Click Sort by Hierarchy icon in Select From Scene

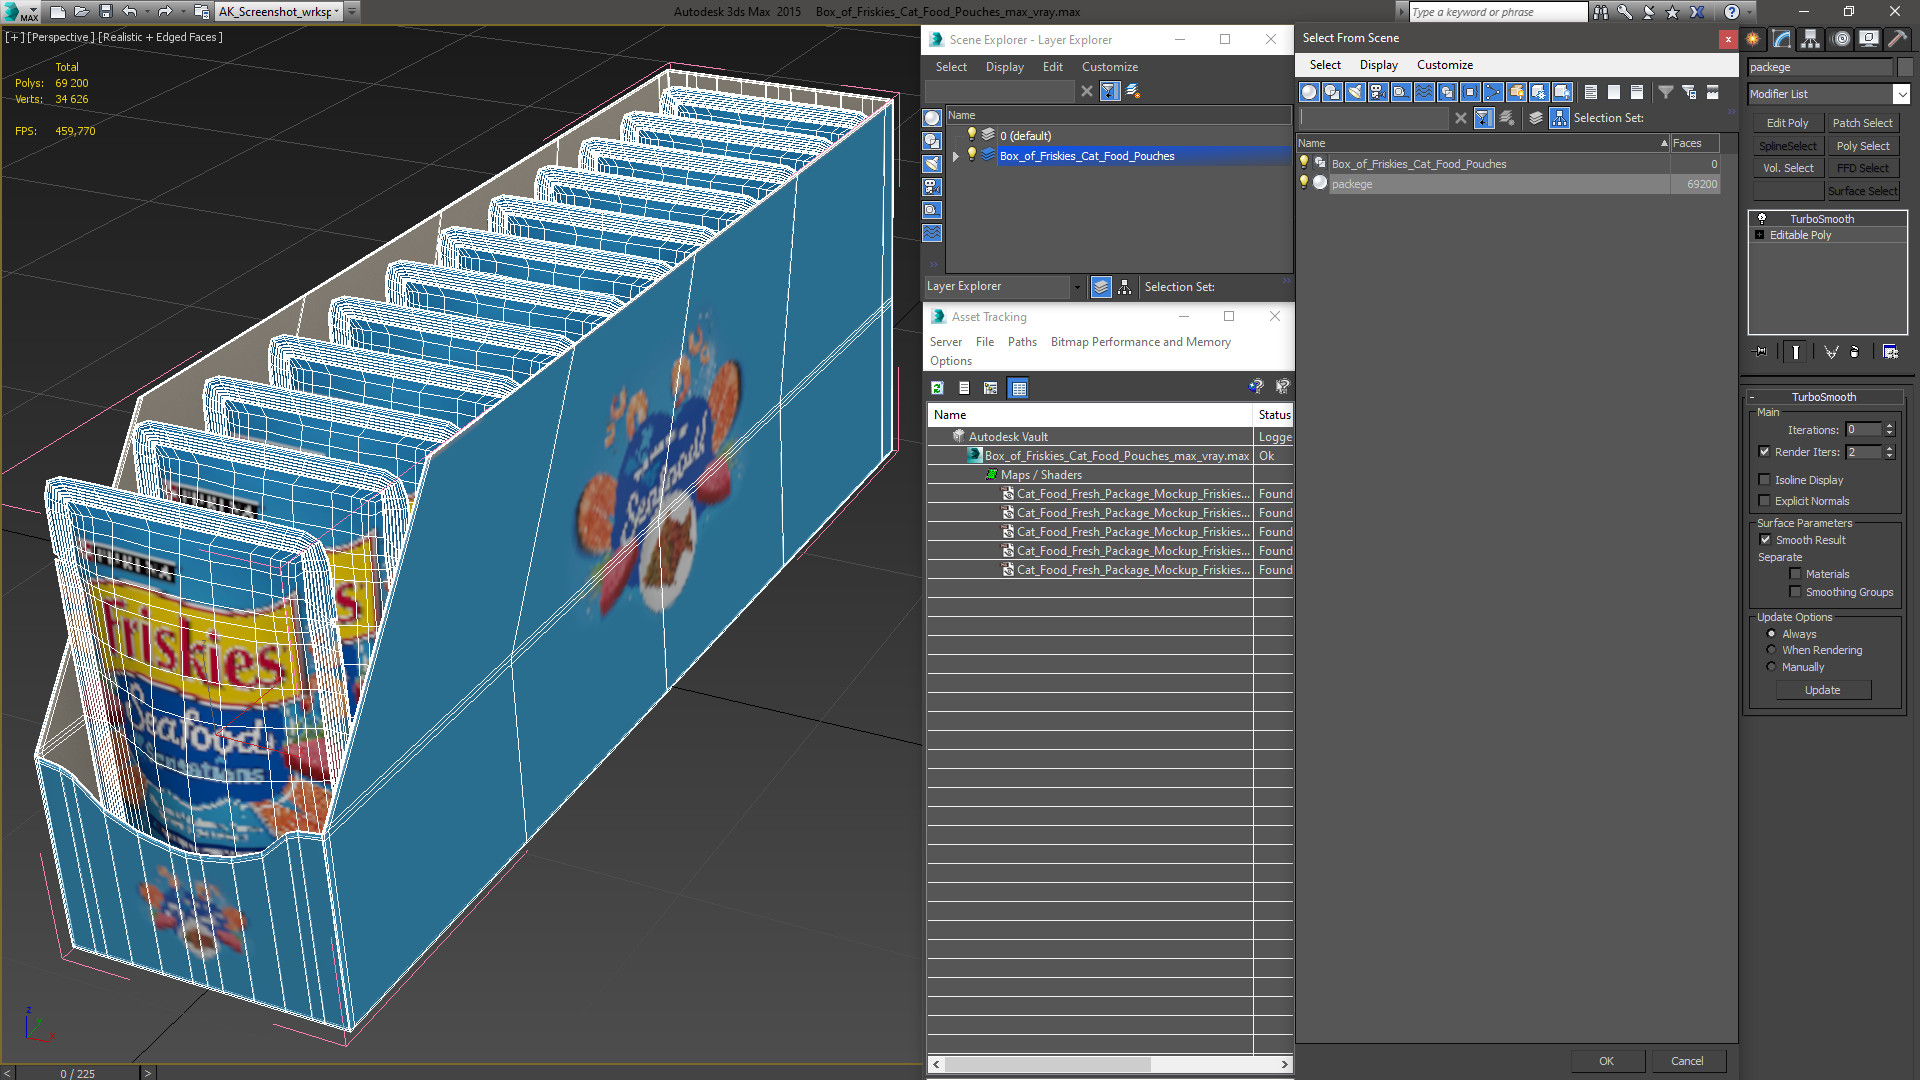[x=1560, y=118]
